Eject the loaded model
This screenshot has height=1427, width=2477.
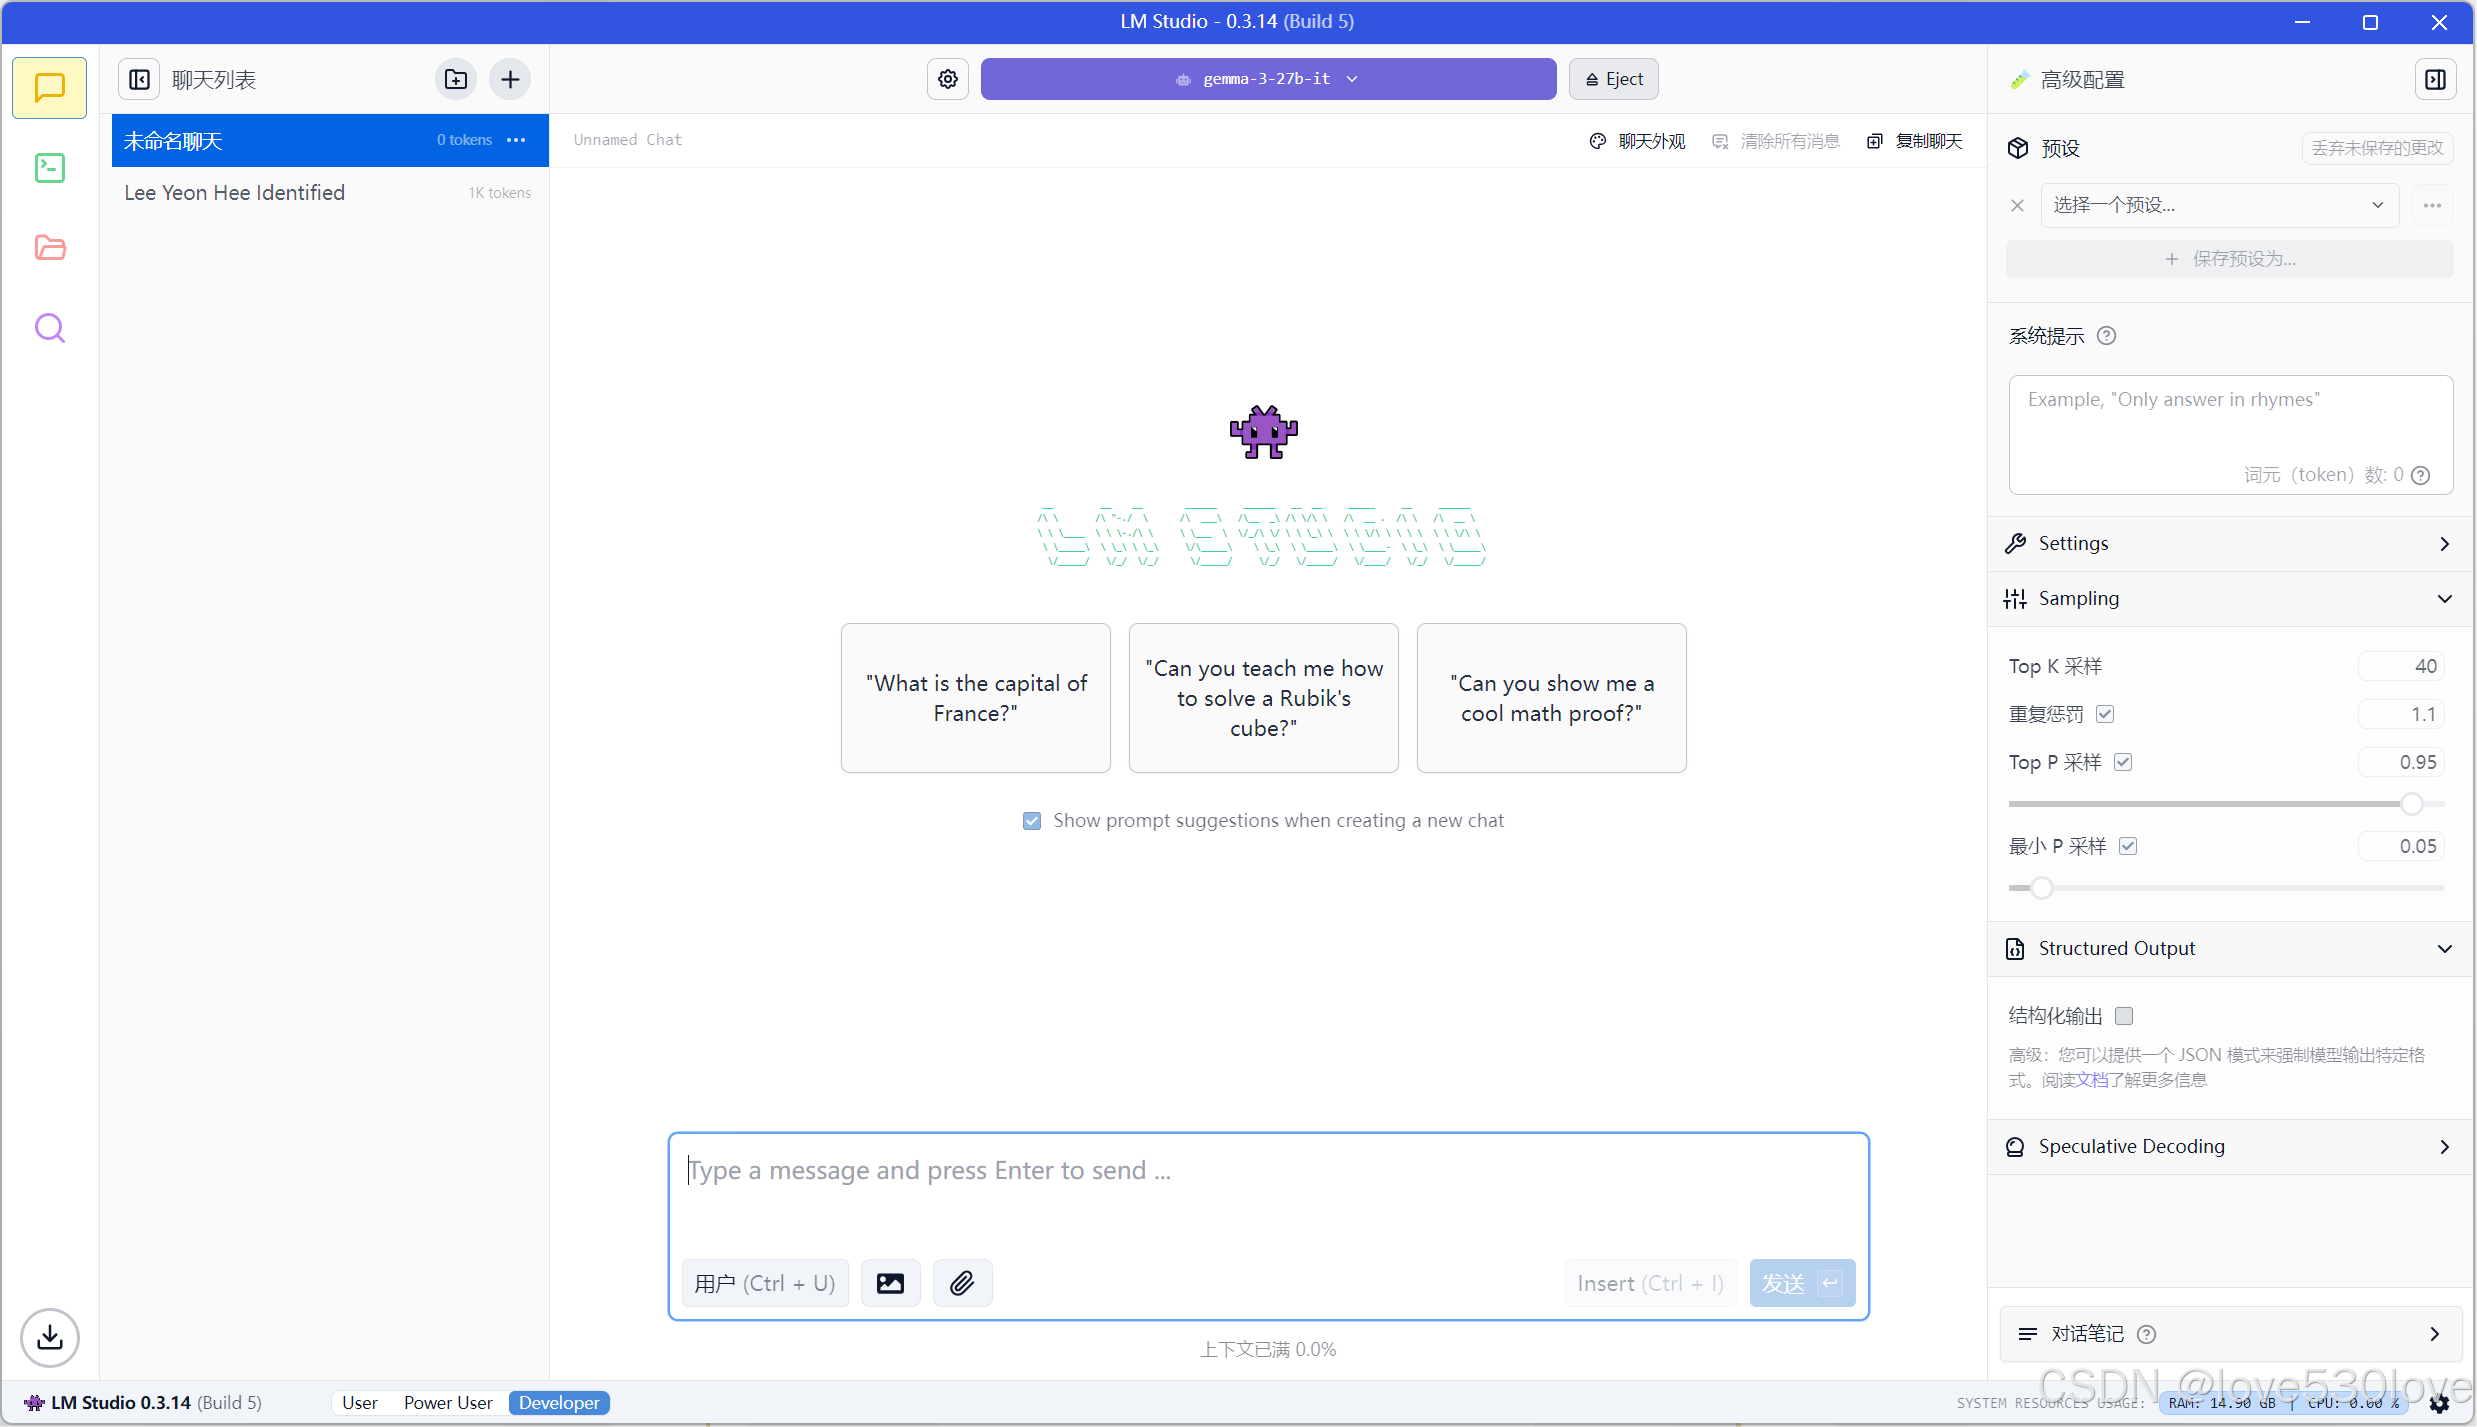1614,79
